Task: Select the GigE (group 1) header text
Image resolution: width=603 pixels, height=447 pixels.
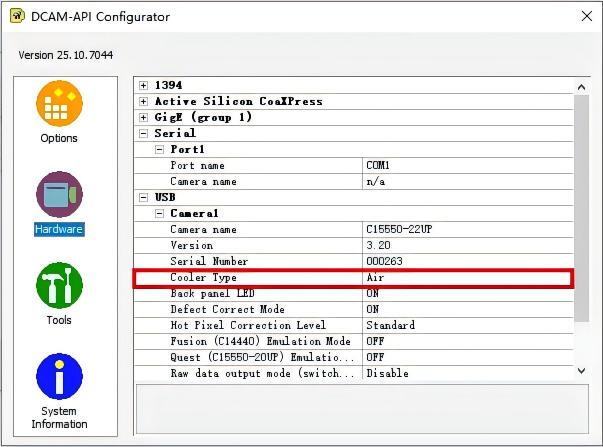Action: (x=203, y=117)
